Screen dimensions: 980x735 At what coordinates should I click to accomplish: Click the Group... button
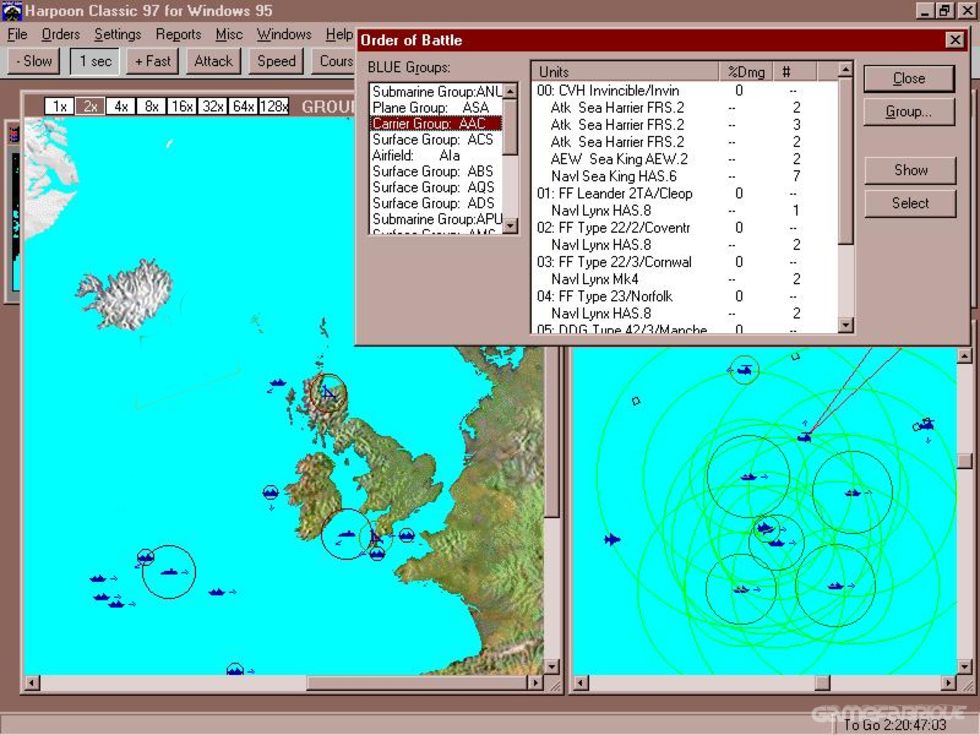[909, 112]
